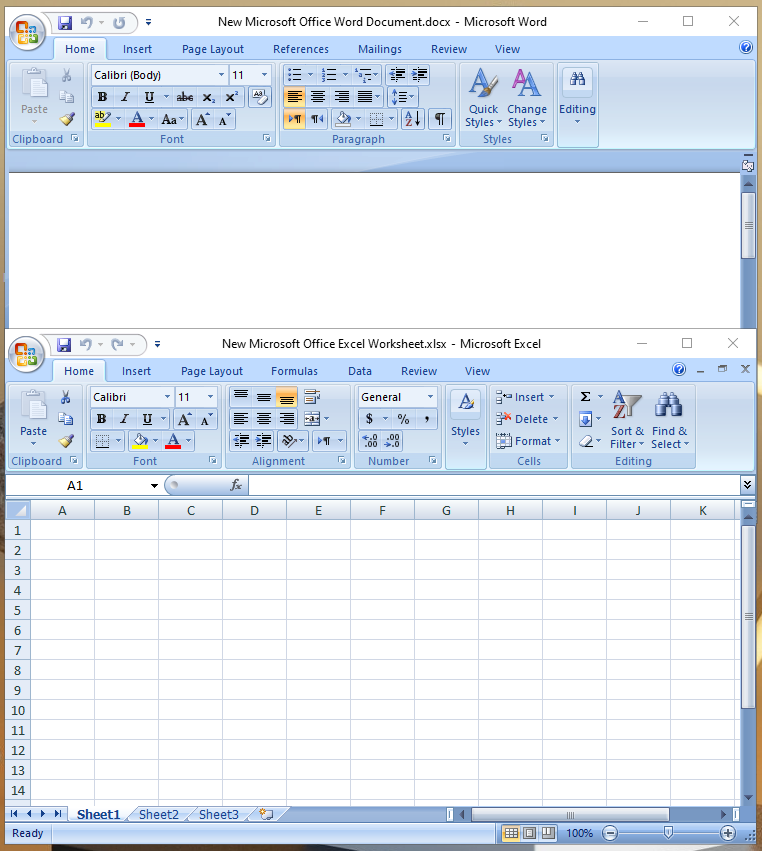Click the Paste button in Excel

pyautogui.click(x=34, y=418)
